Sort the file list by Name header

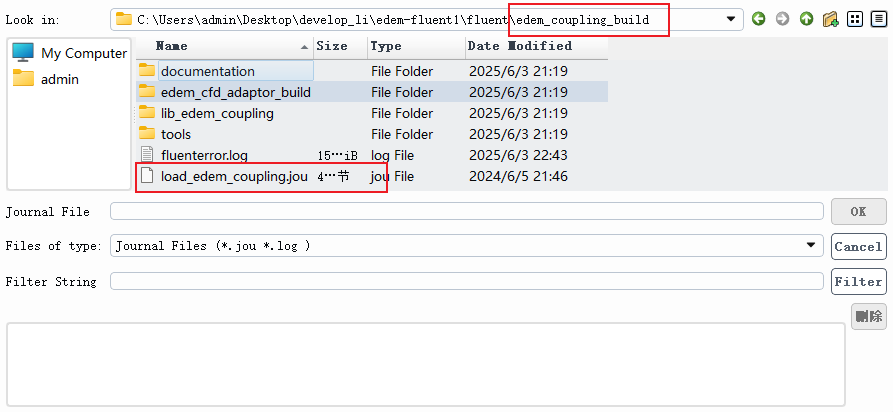pyautogui.click(x=224, y=46)
